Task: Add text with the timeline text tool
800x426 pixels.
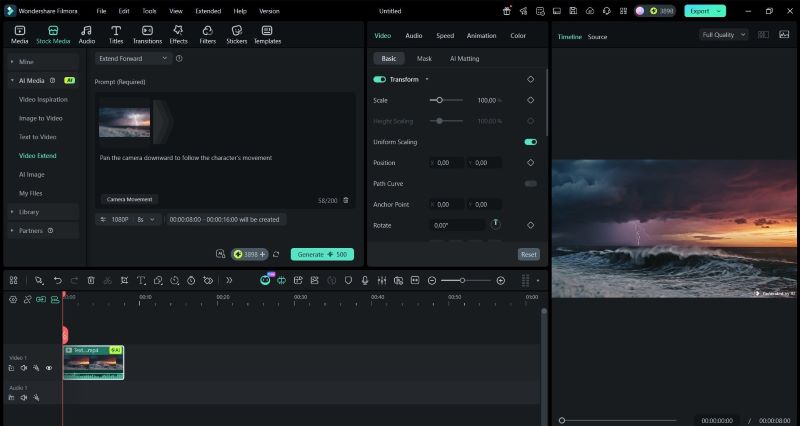Action: [141, 281]
